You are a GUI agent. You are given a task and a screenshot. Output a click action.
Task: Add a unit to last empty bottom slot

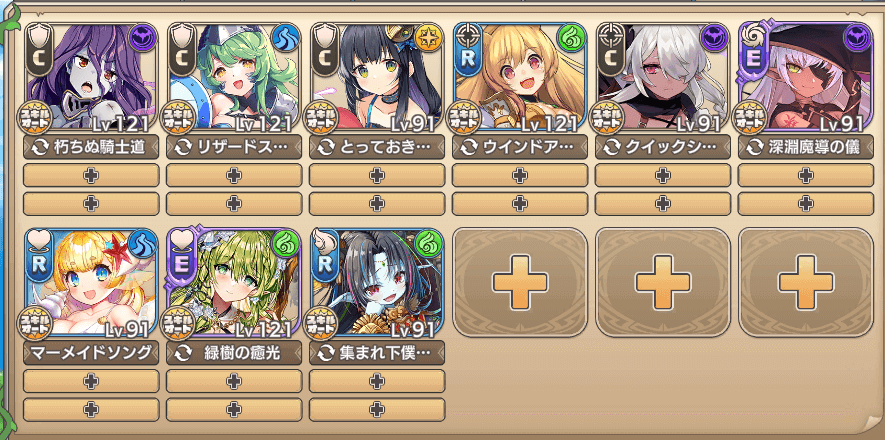(x=805, y=282)
